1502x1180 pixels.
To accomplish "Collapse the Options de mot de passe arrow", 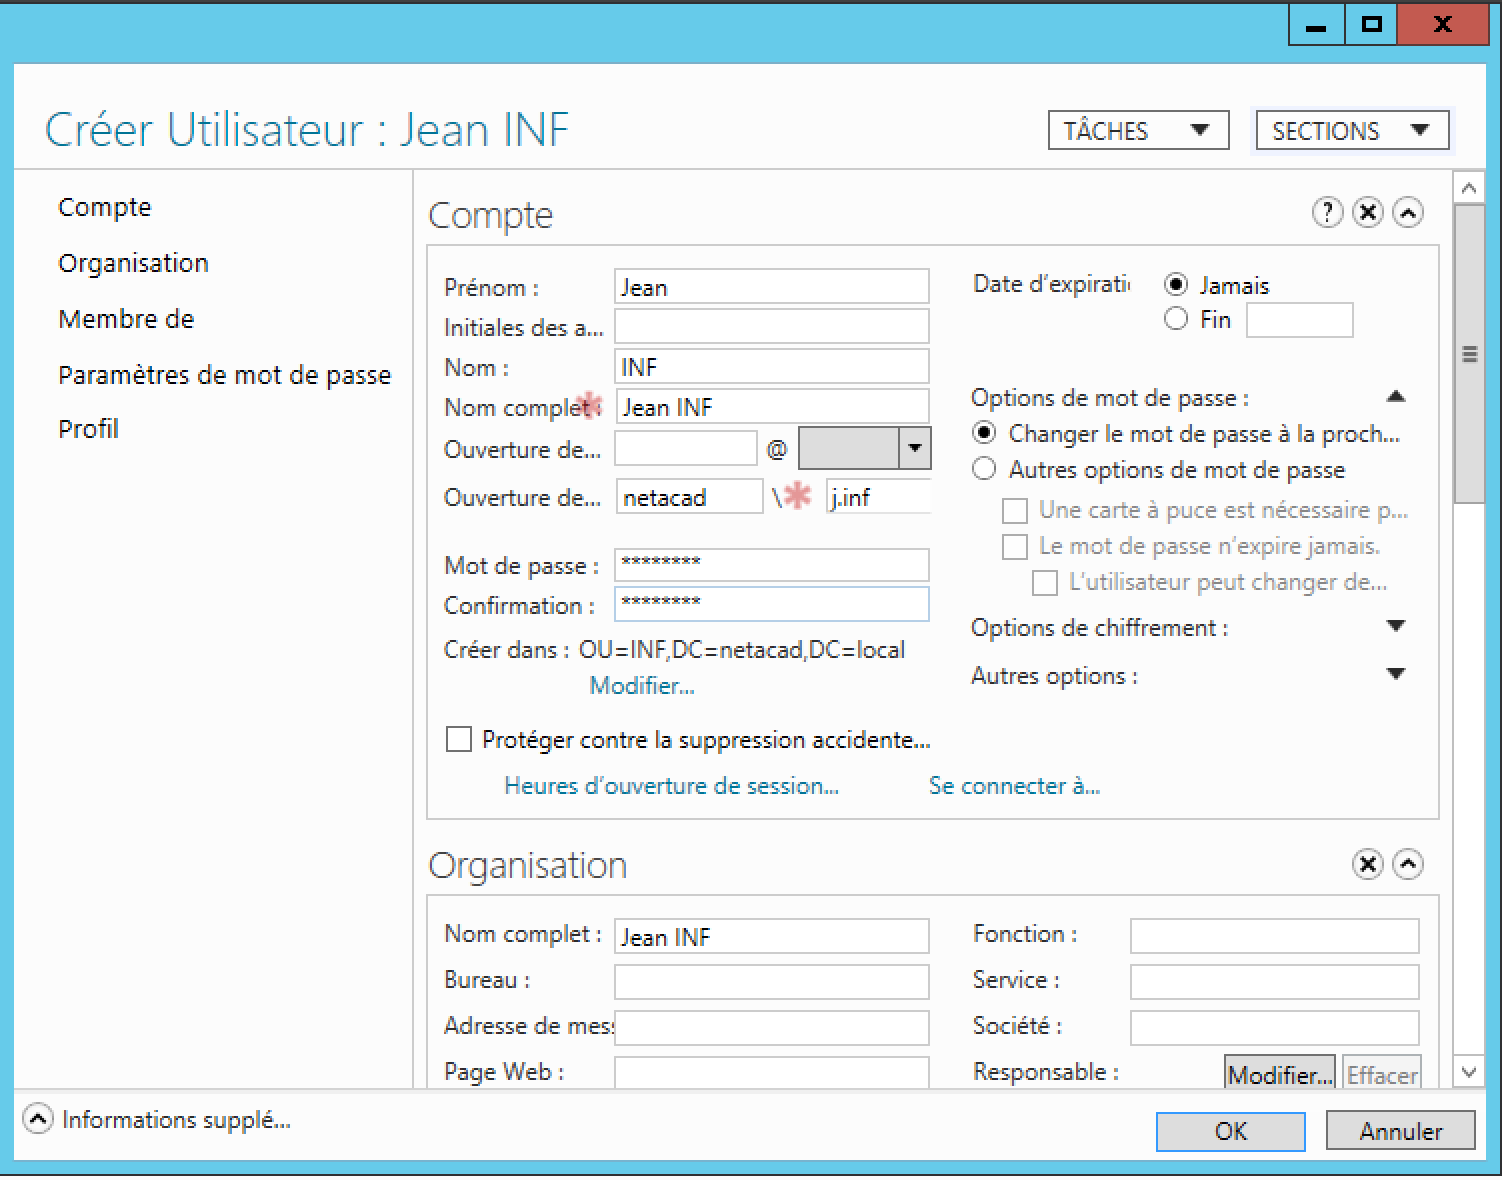I will [1396, 397].
